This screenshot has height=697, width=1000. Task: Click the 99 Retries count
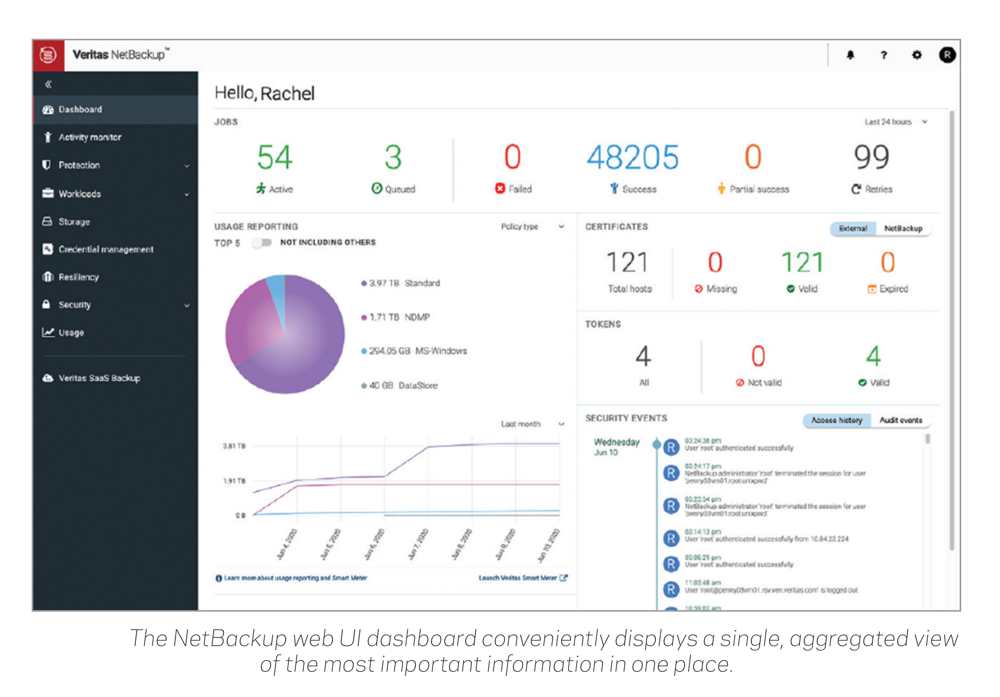[x=871, y=157]
